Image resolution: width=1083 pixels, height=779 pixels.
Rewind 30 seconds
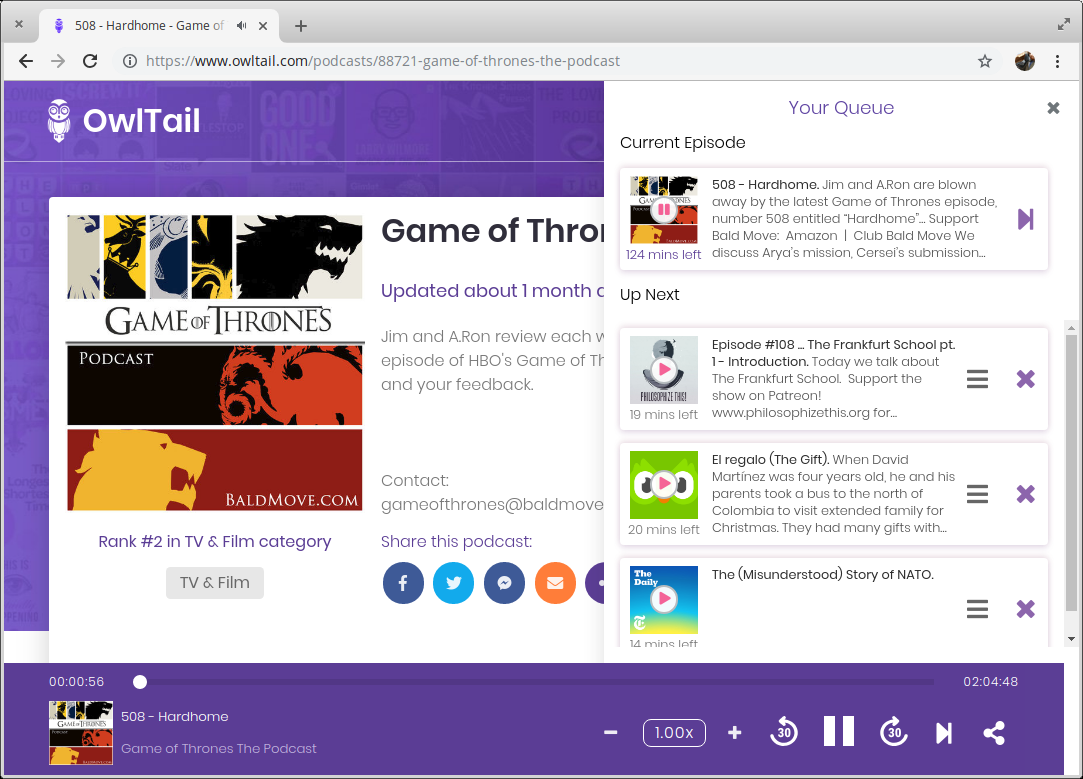point(784,732)
